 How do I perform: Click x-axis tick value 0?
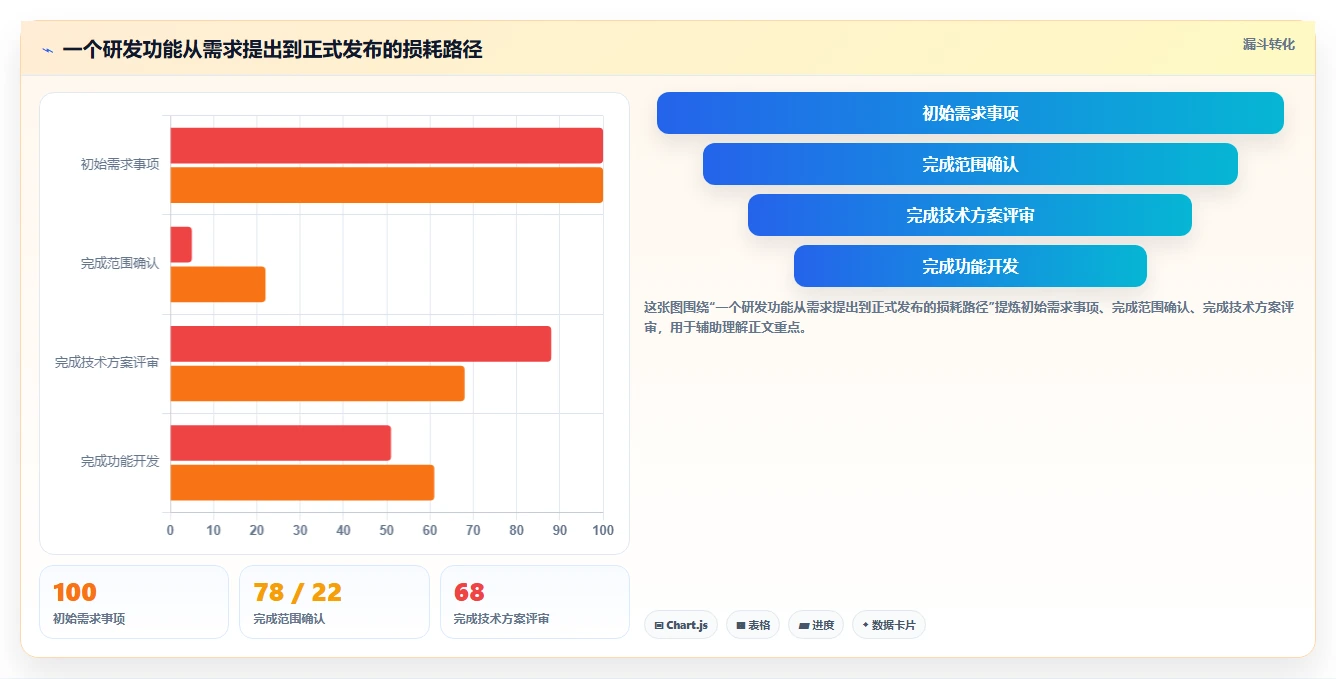click(x=170, y=530)
